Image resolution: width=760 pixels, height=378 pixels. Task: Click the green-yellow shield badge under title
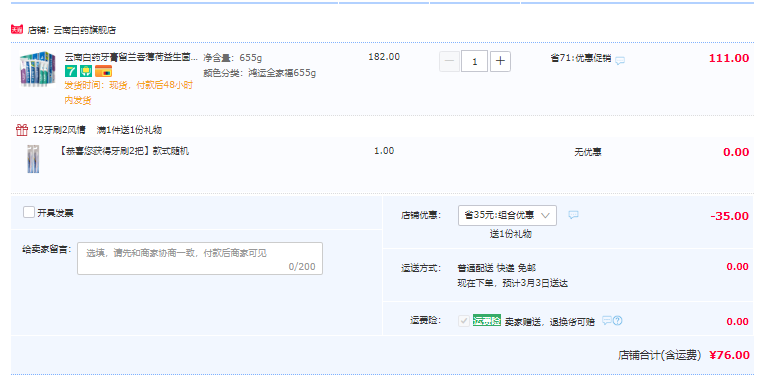tap(86, 71)
